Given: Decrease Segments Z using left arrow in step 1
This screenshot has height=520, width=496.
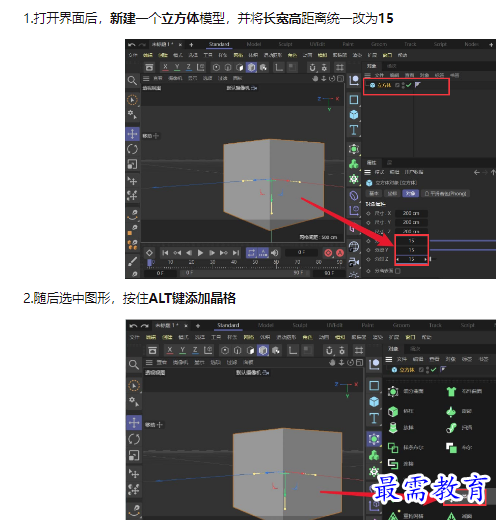Looking at the screenshot, I should click(398, 259).
